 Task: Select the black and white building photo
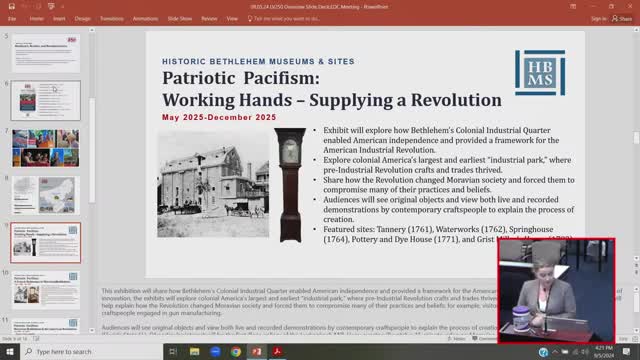click(213, 184)
